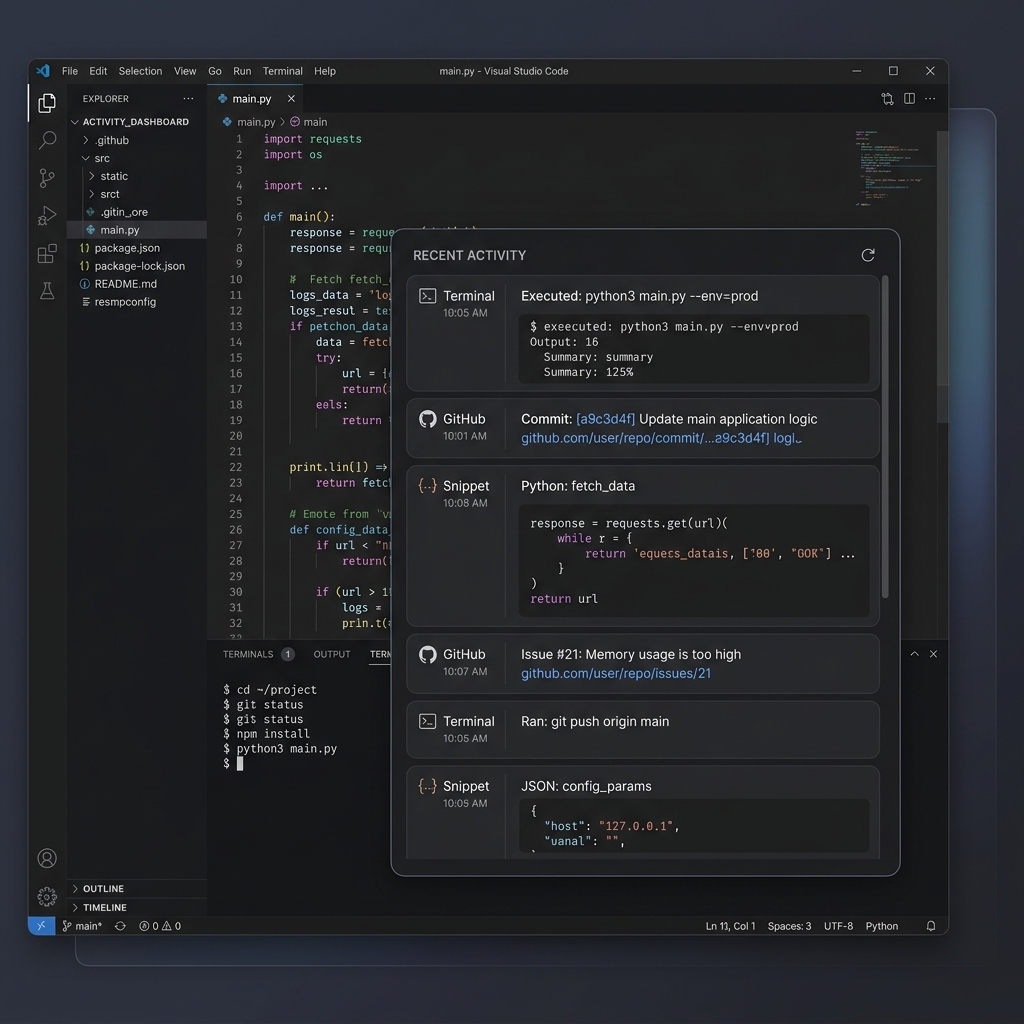Expand the static folder
This screenshot has width=1024, height=1024.
click(91, 176)
